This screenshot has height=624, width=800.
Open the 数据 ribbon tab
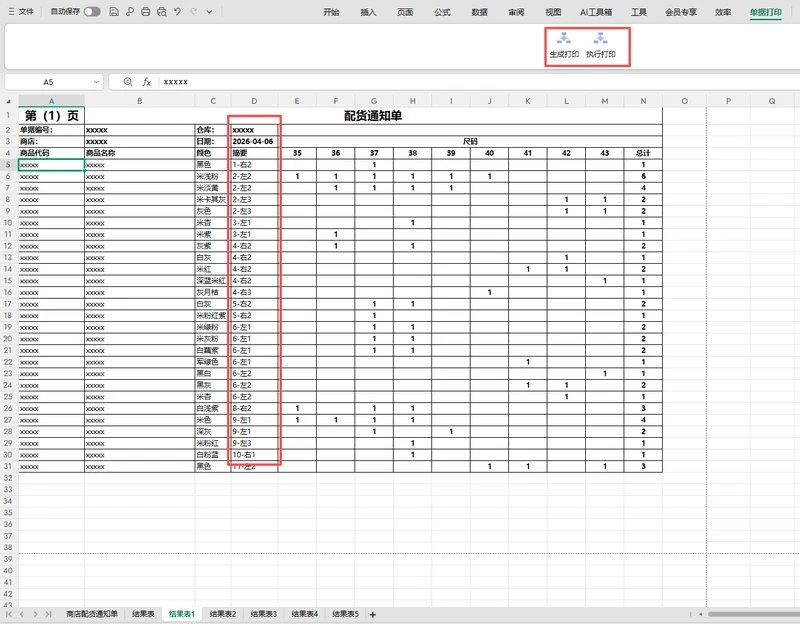coord(479,12)
